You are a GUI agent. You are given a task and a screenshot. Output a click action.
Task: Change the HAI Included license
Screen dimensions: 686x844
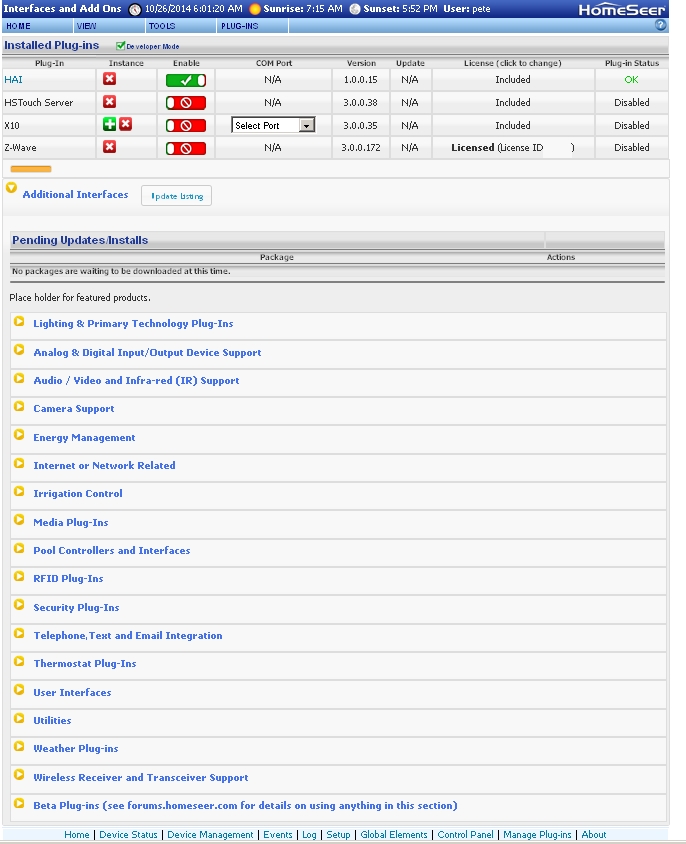pyautogui.click(x=513, y=80)
